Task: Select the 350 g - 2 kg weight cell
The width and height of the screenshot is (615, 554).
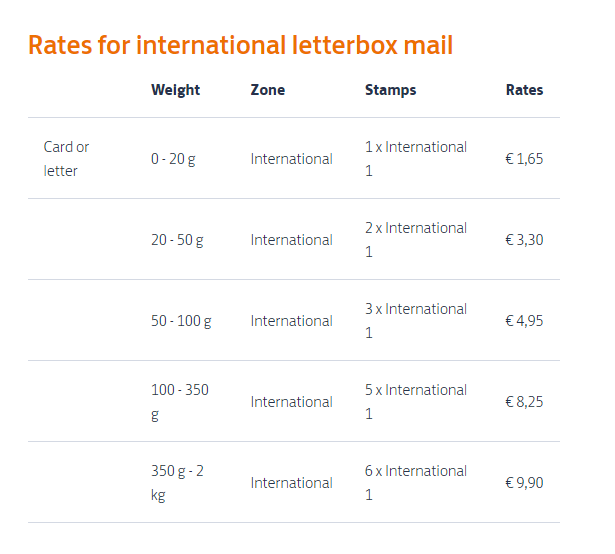Action: (x=177, y=483)
